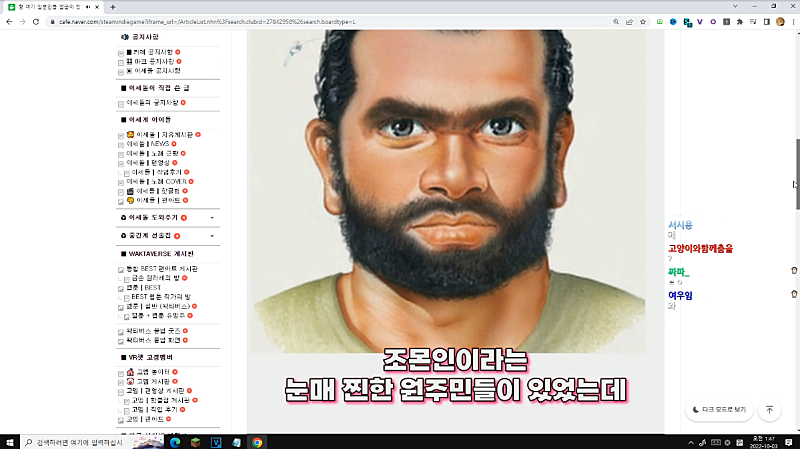
Task: Click the Chrome icon in the taskbar
Action: (257, 442)
